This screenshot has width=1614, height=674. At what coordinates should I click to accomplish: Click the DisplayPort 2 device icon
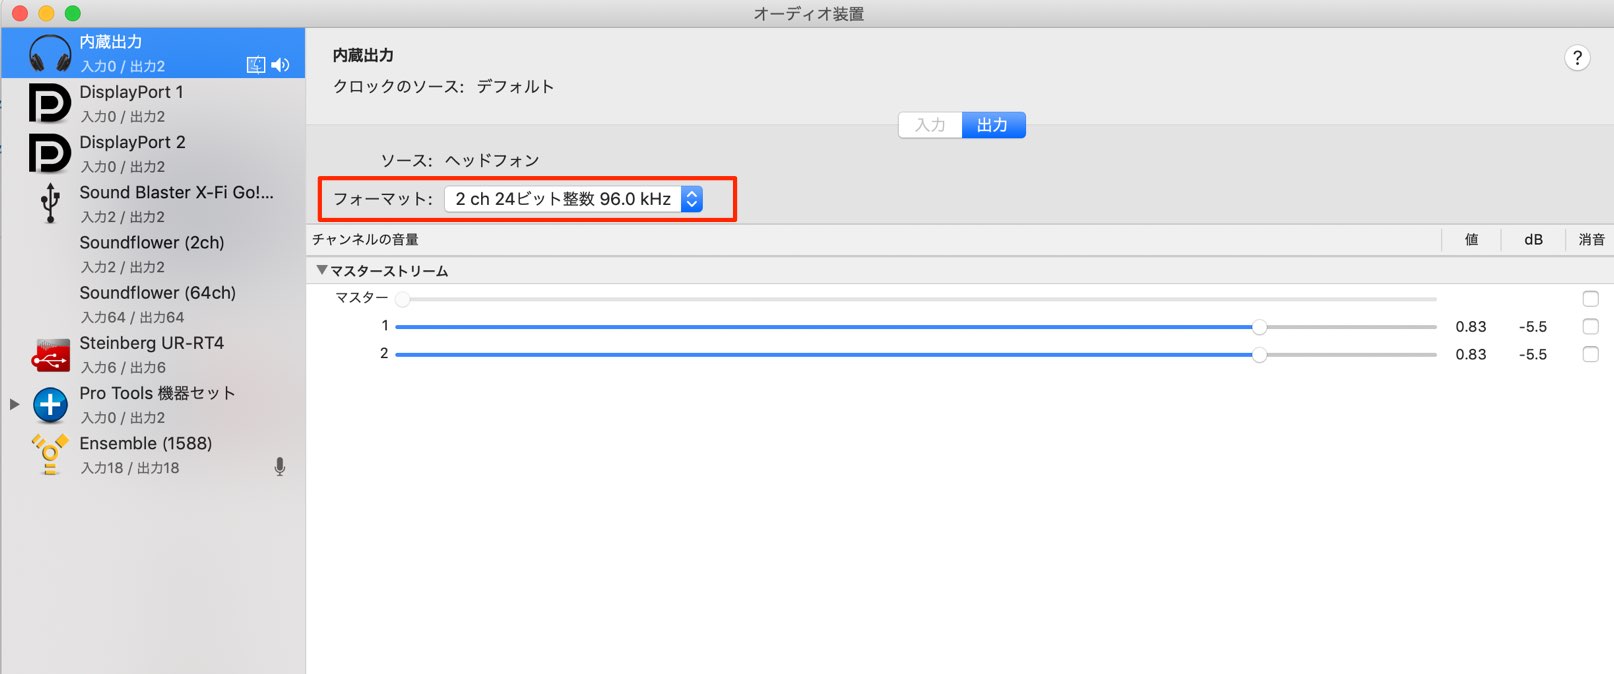(49, 153)
